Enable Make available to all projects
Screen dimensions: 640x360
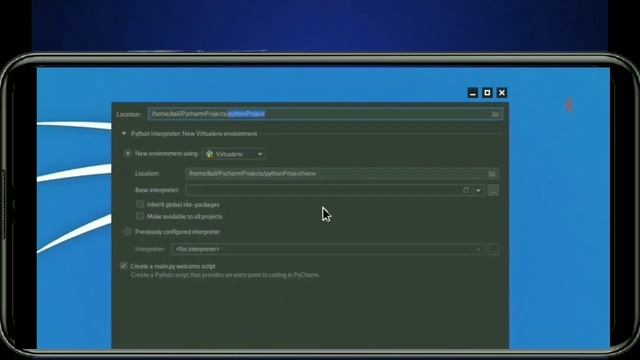(x=140, y=216)
